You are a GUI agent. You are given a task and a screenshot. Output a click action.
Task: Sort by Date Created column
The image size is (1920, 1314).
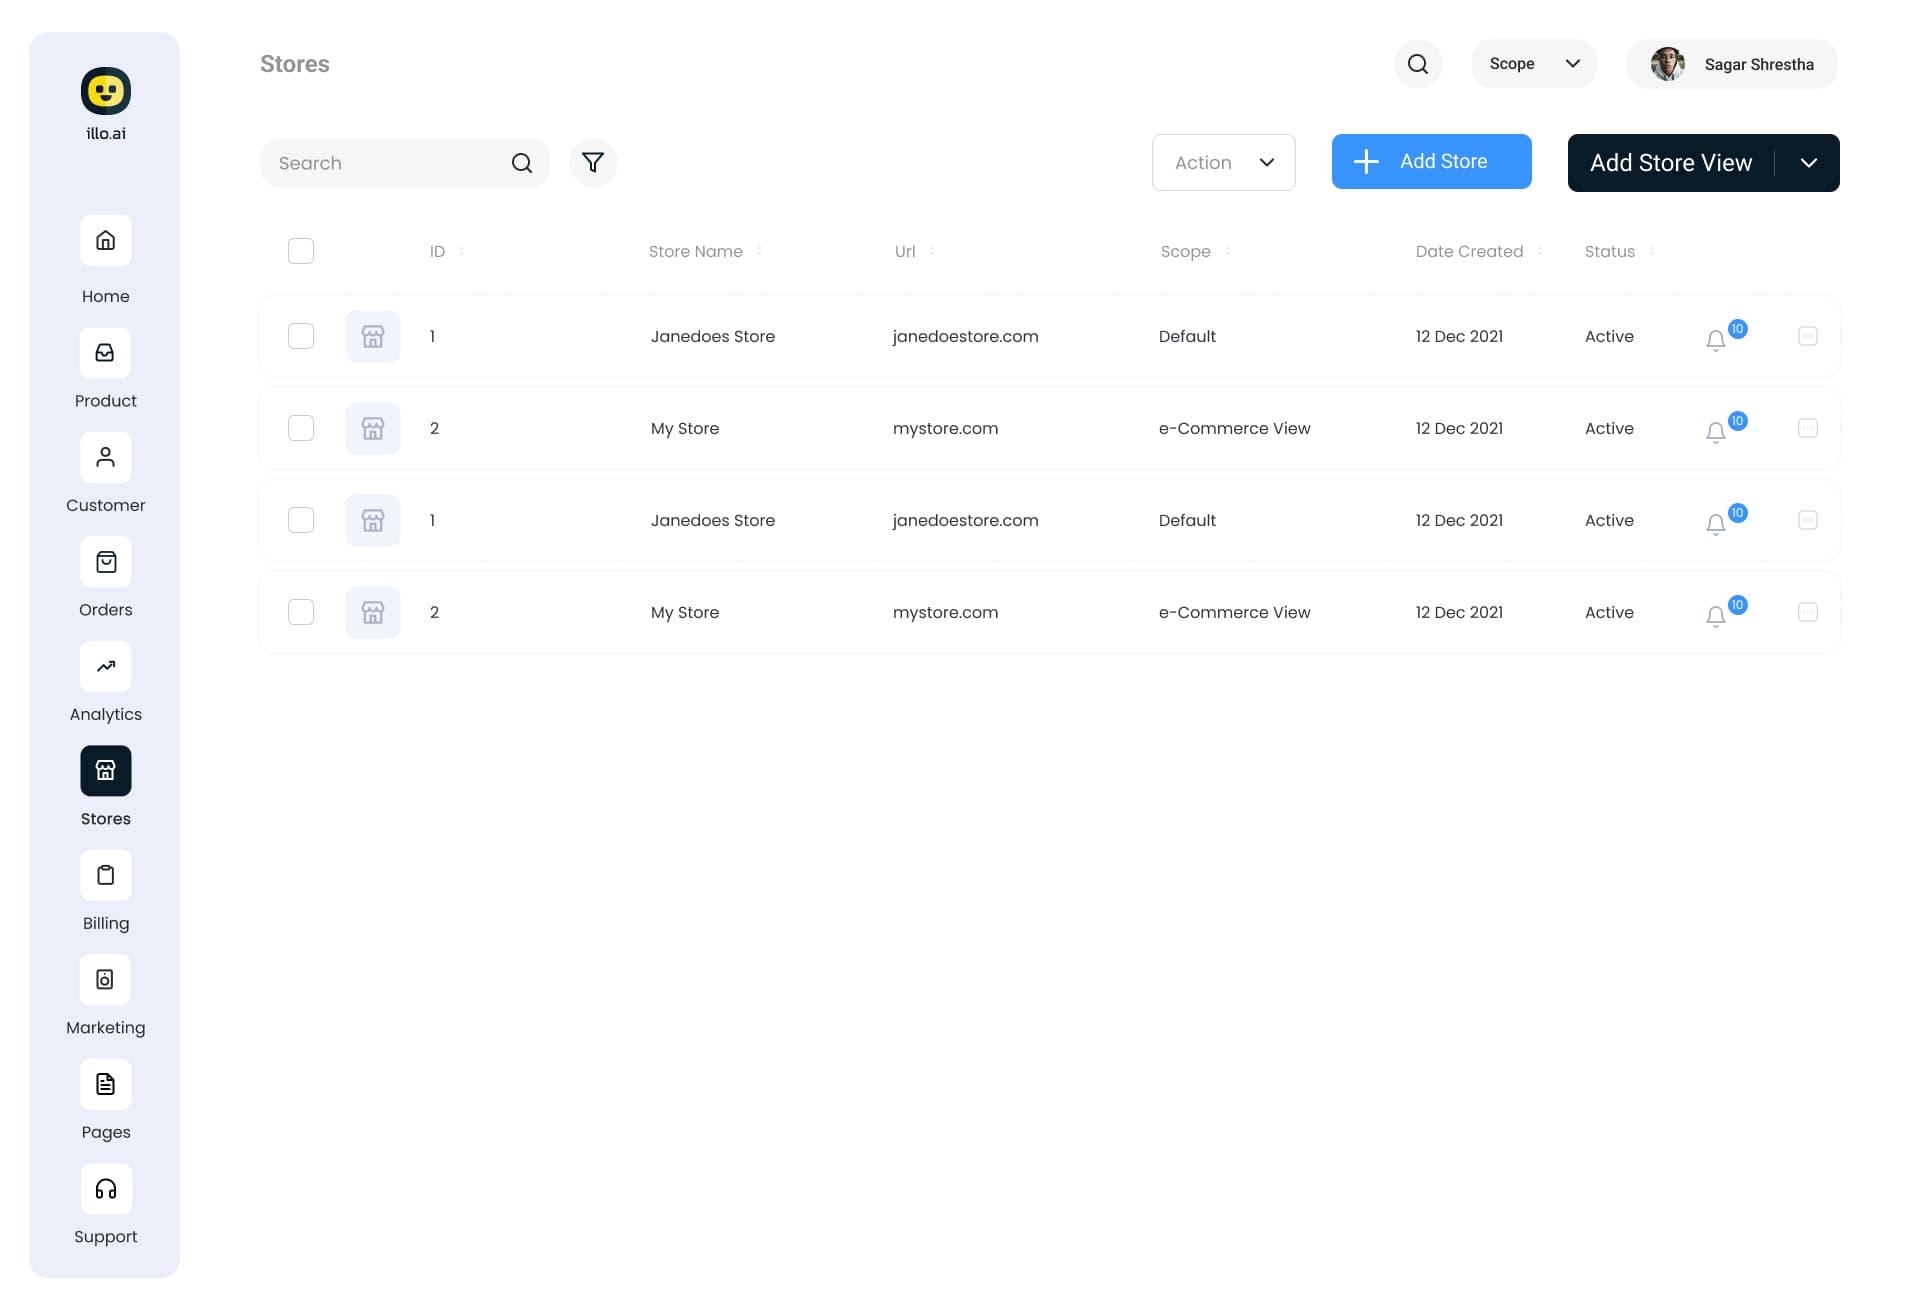click(1478, 252)
